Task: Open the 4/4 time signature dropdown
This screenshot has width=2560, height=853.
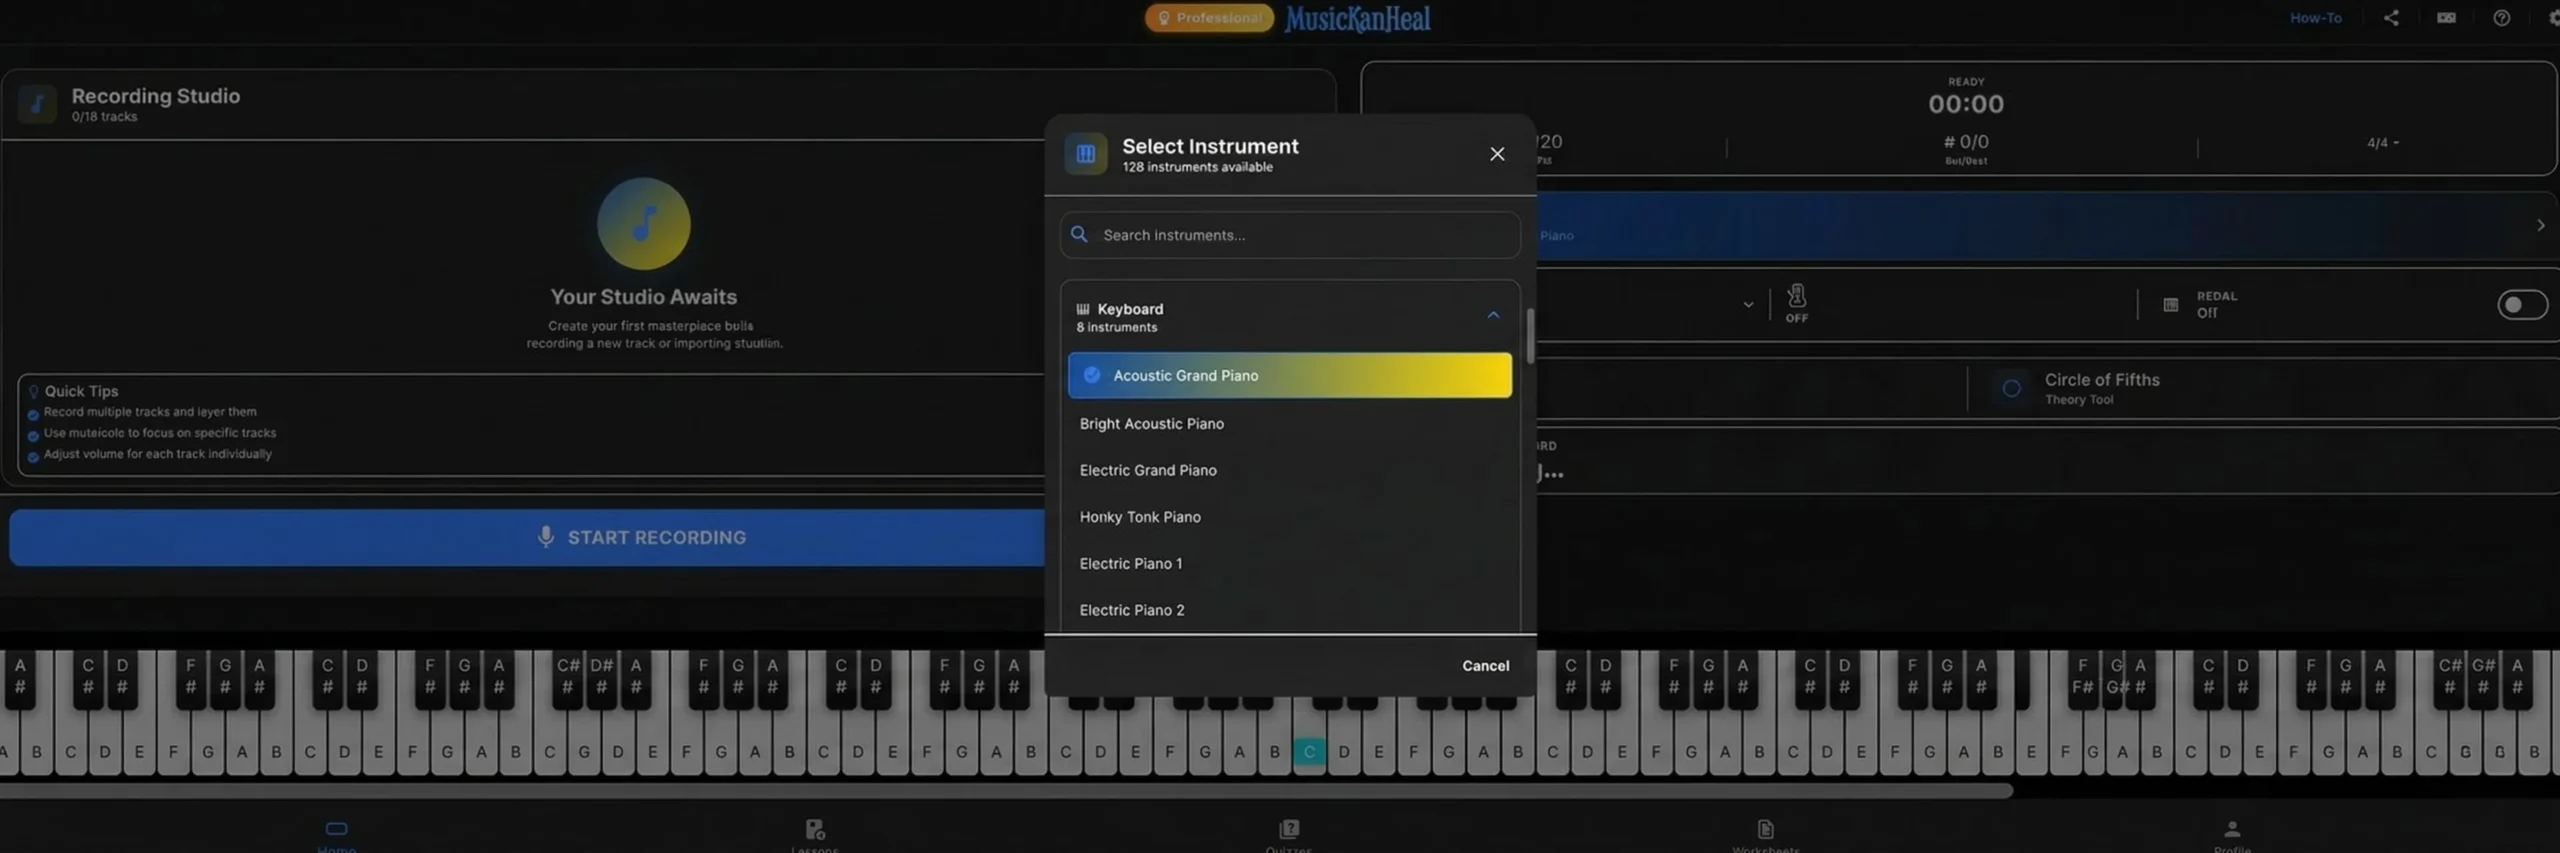Action: [2382, 143]
